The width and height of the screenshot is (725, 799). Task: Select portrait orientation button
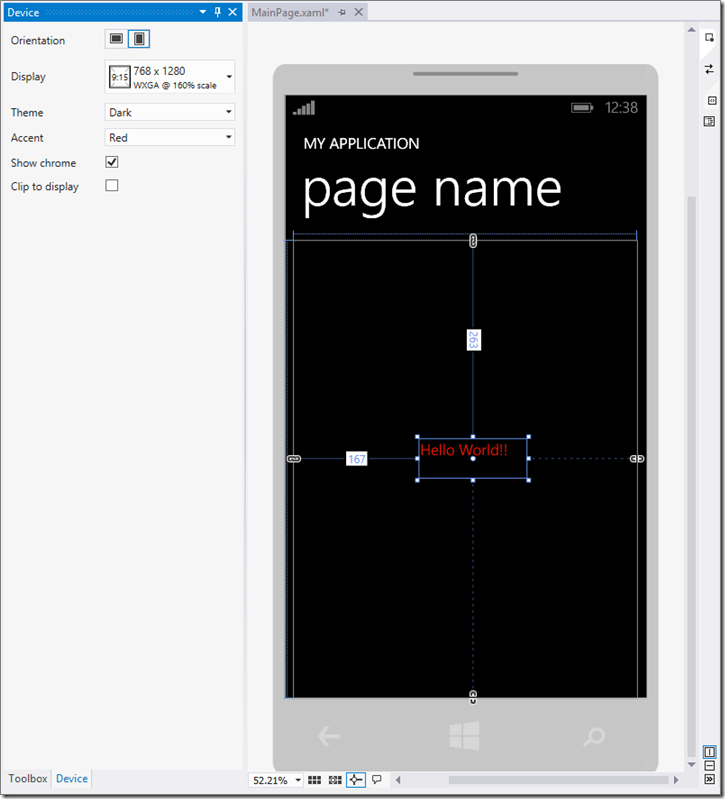pyautogui.click(x=139, y=39)
